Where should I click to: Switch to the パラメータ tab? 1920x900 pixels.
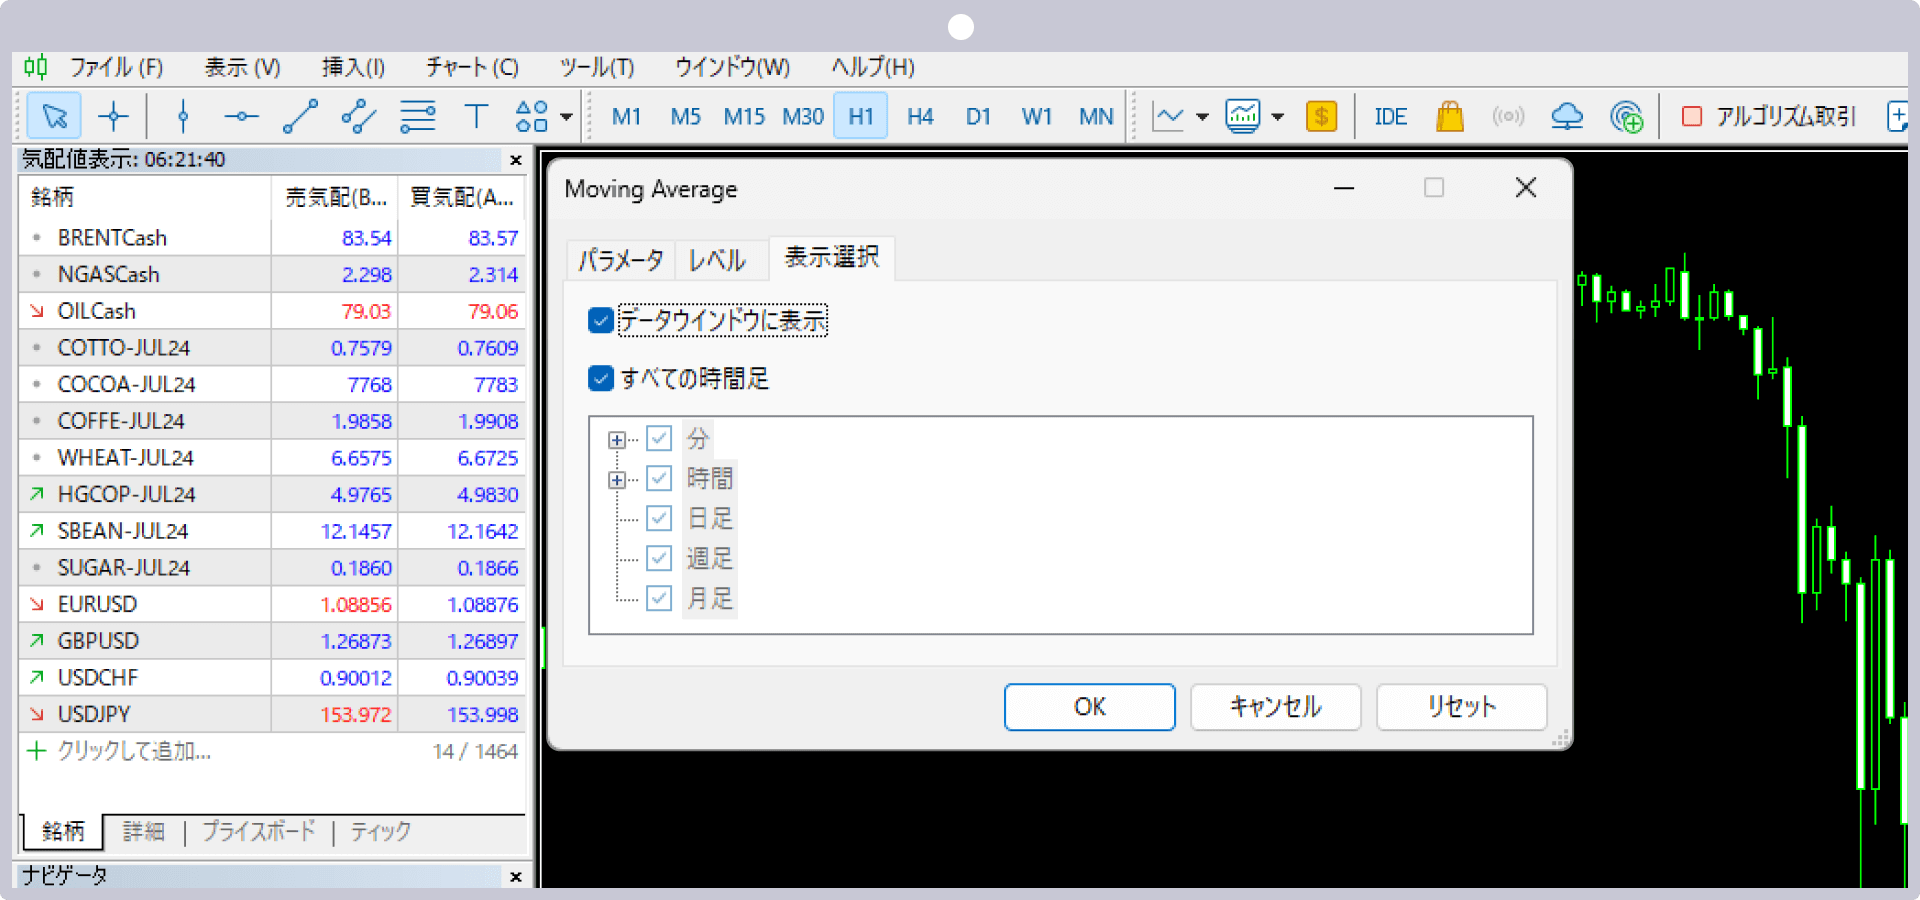click(x=621, y=260)
